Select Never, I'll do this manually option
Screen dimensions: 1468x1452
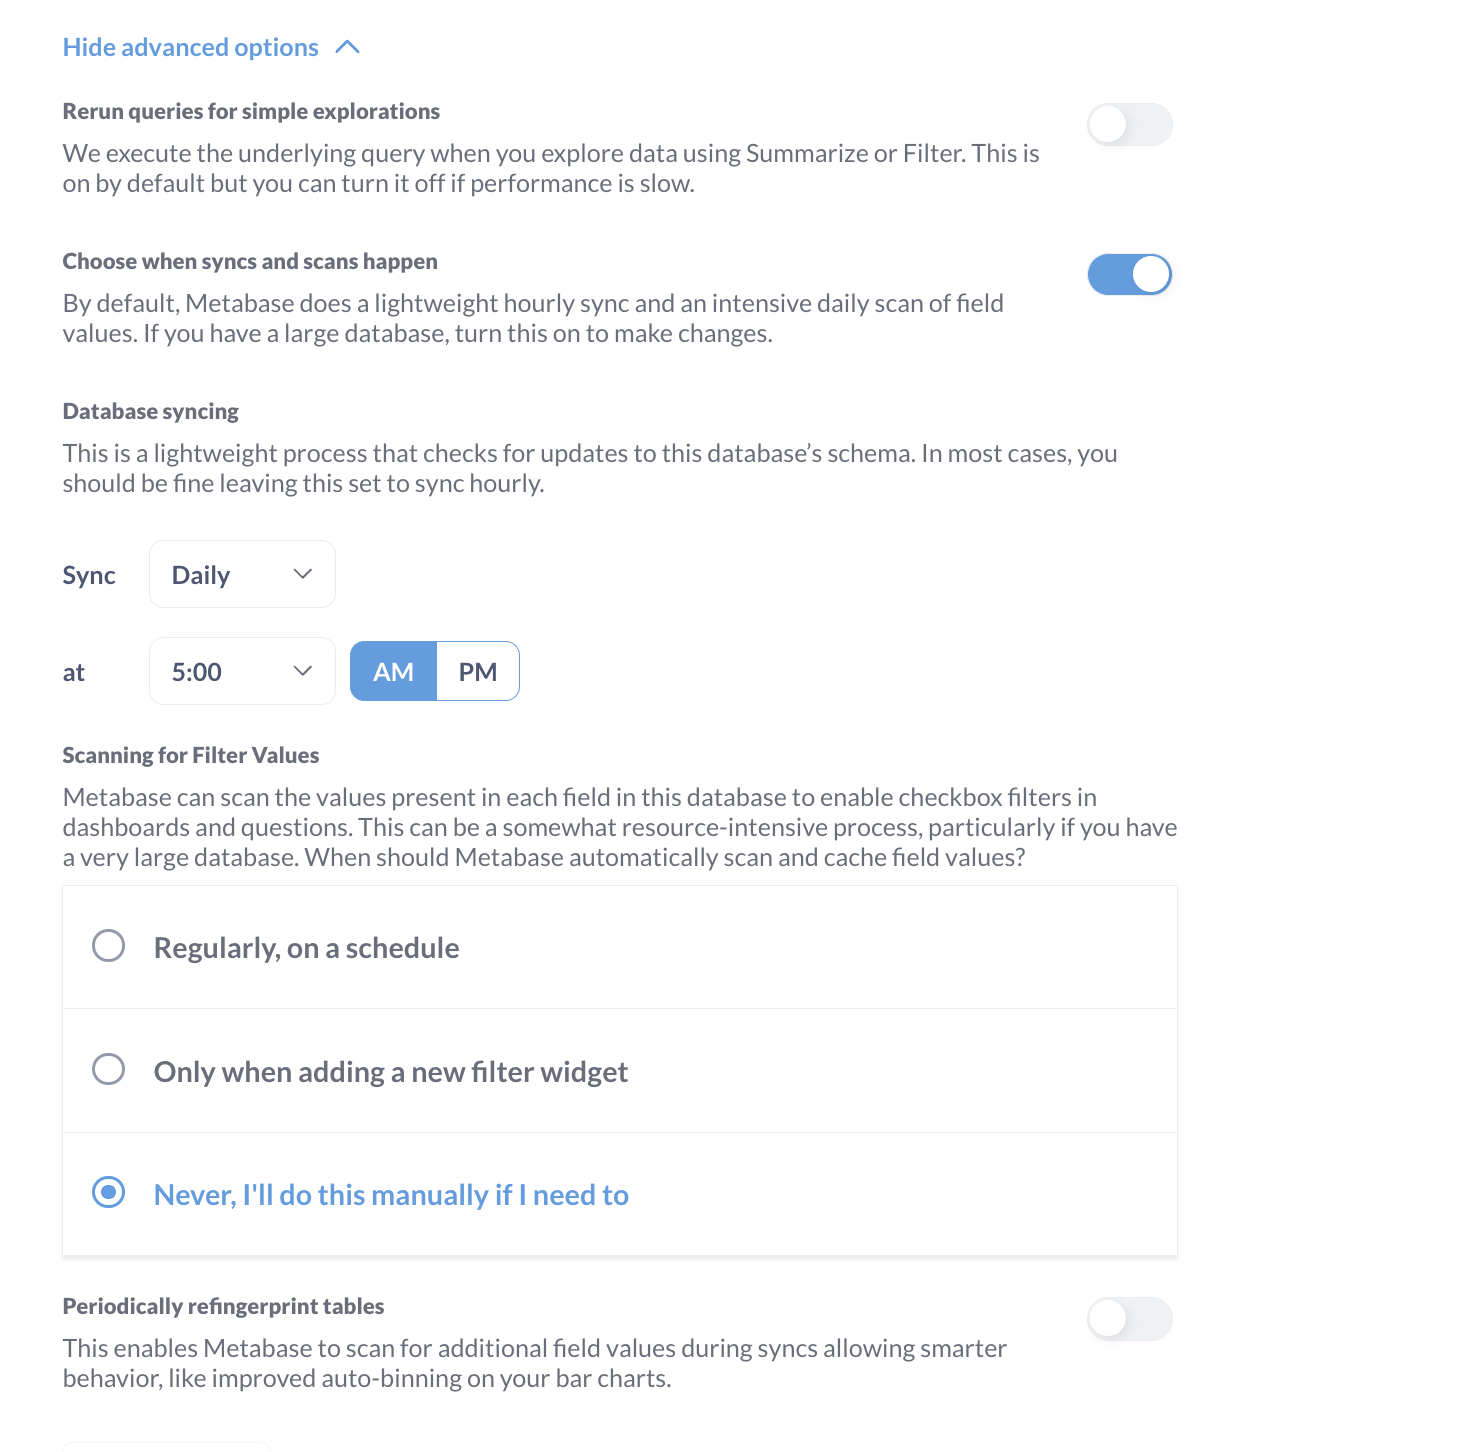point(108,1192)
